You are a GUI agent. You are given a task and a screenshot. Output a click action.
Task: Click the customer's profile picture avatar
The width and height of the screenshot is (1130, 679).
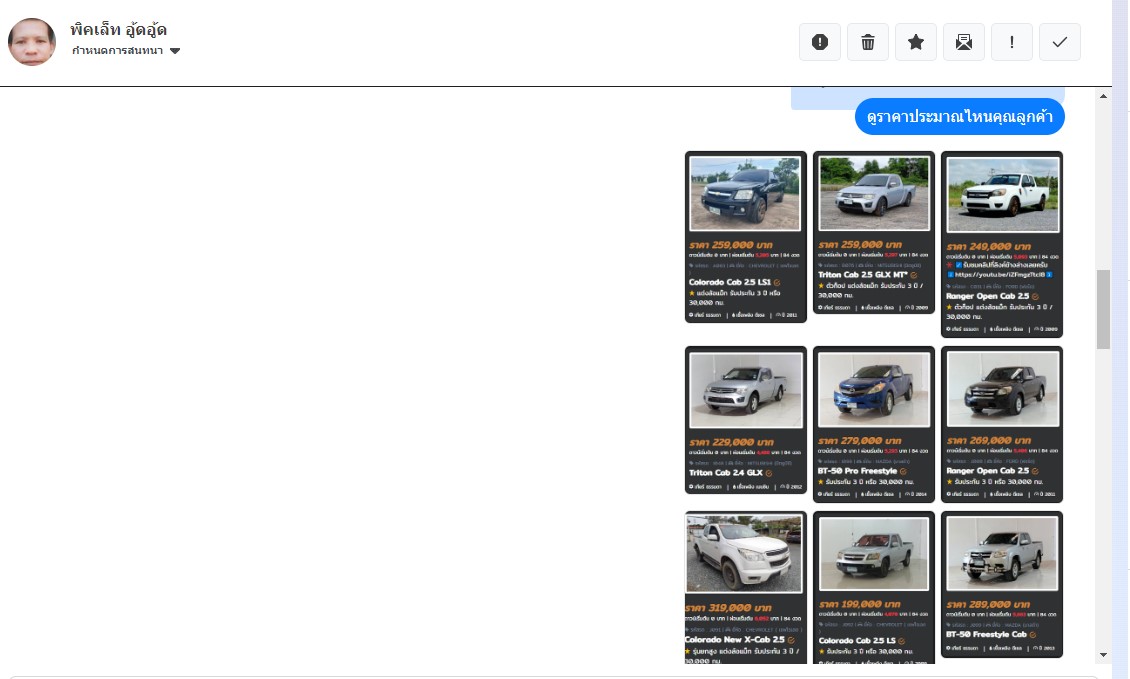tap(32, 42)
